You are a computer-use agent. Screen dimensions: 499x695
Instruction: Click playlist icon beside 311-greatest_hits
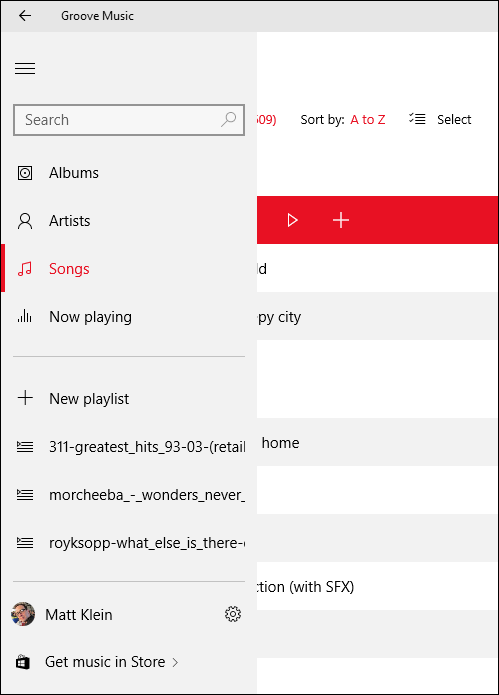coord(25,447)
